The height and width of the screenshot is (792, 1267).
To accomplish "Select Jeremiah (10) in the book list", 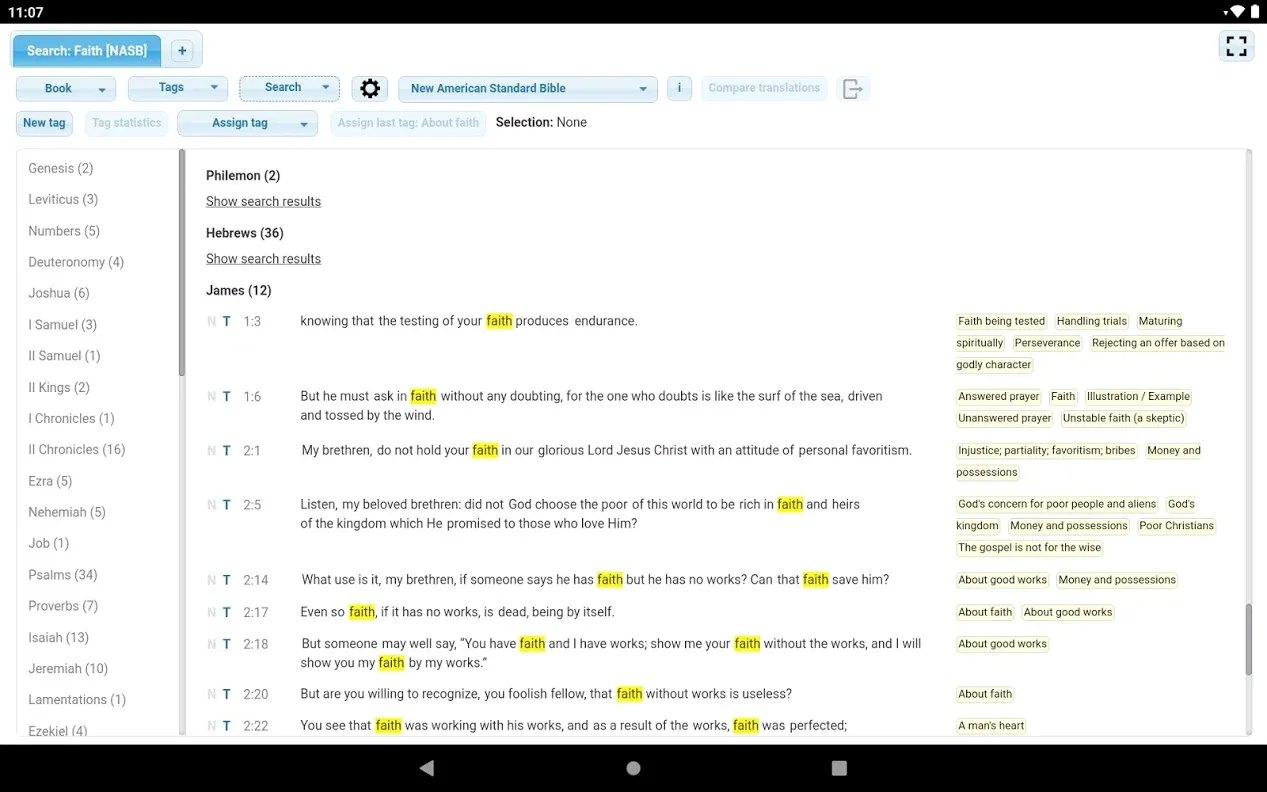I will (68, 668).
